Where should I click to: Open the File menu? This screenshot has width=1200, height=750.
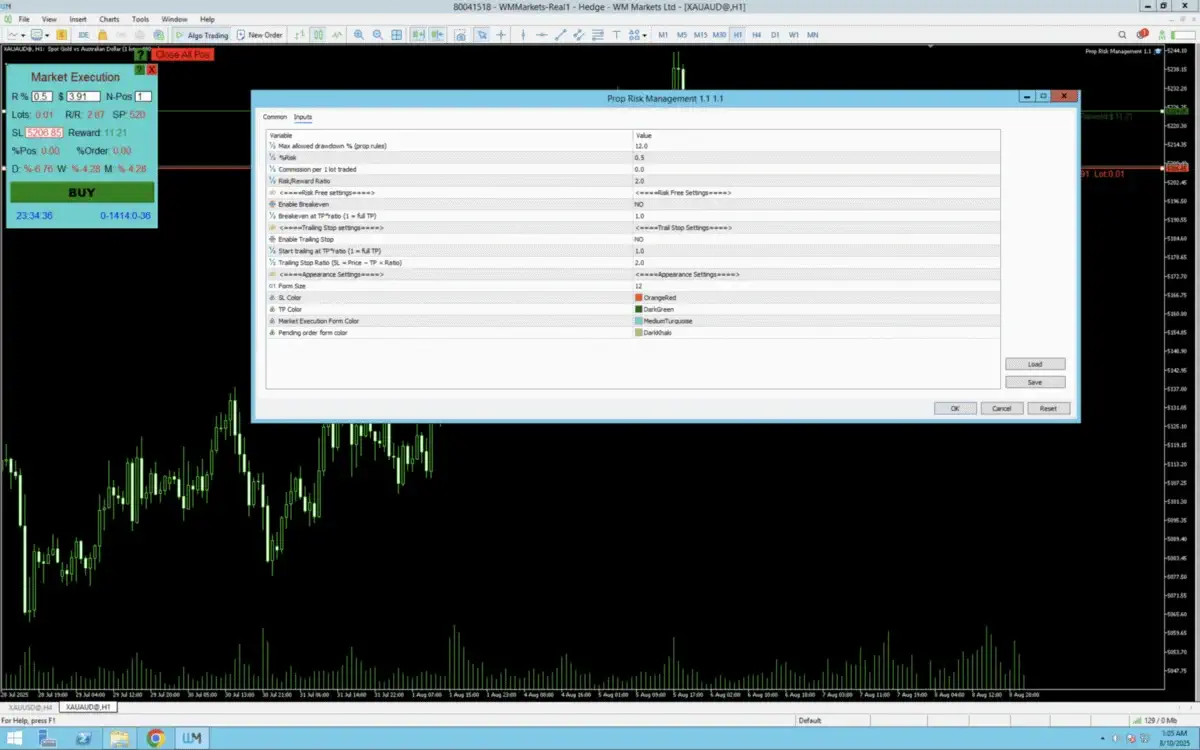tap(24, 19)
